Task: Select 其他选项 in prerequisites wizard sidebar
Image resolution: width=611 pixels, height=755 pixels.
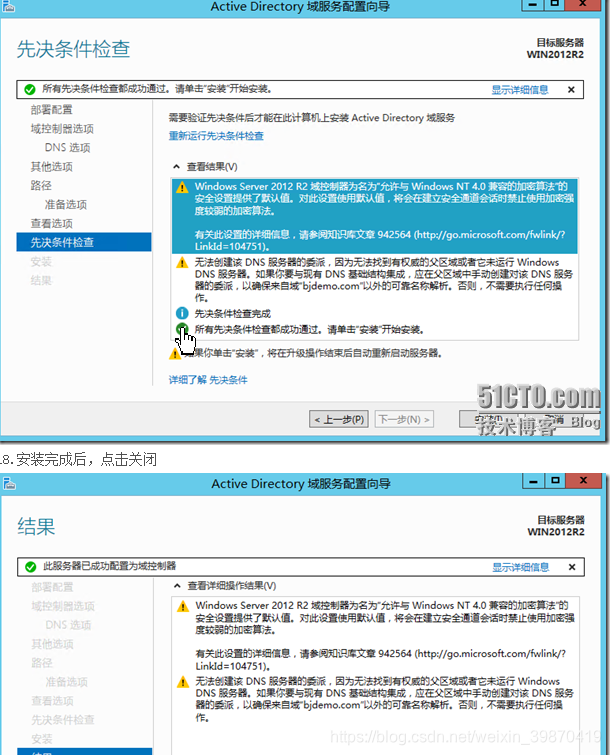Action: (52, 167)
